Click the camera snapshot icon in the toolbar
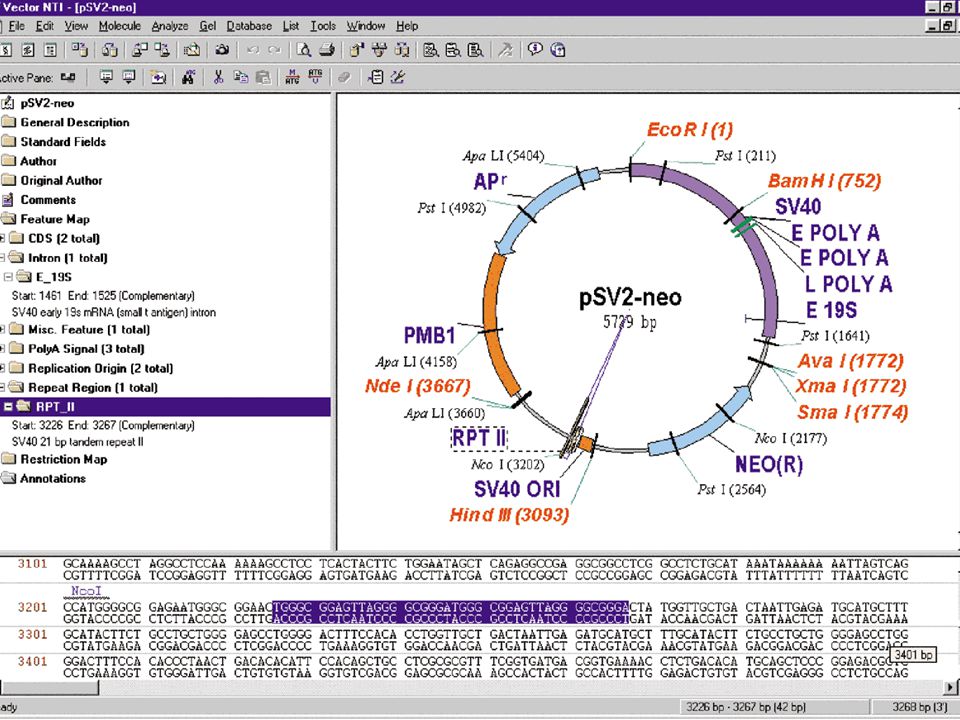Viewport: 960px width, 720px height. [222, 50]
